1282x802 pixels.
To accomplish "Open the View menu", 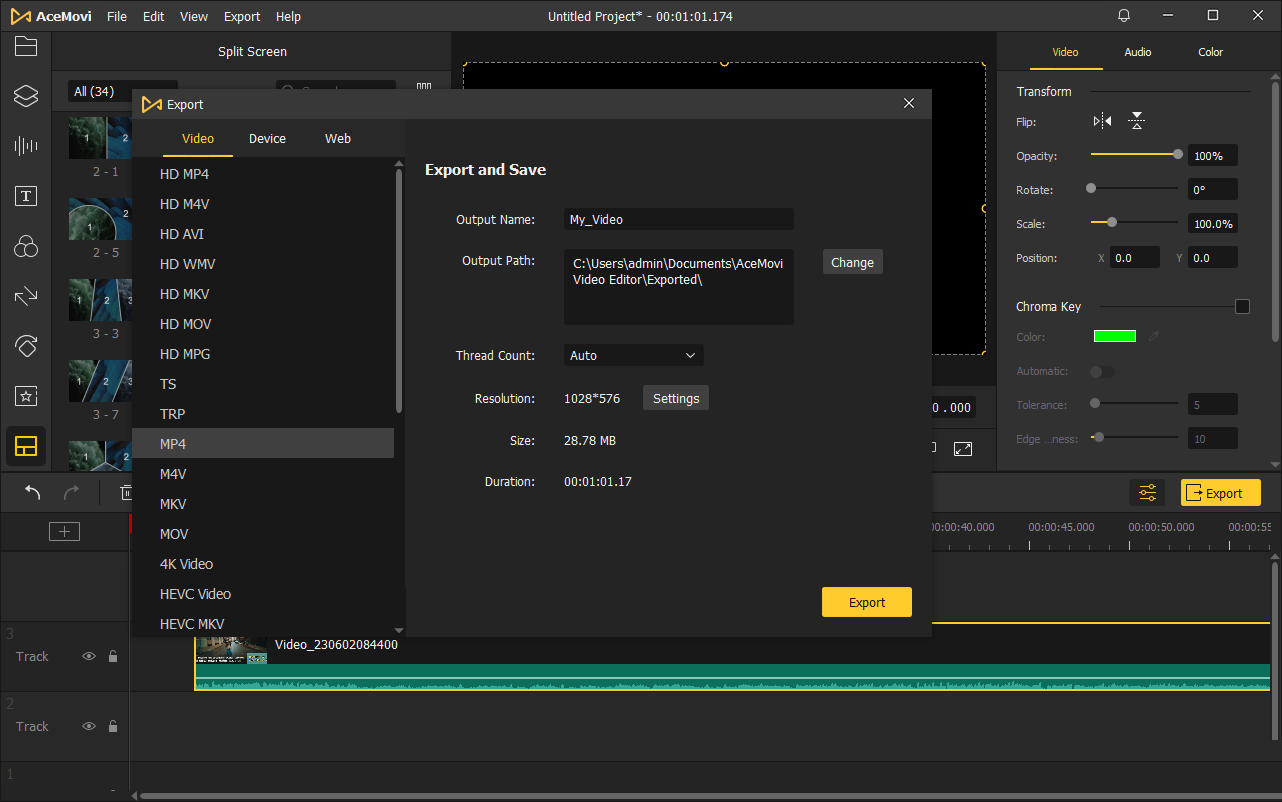I will (194, 16).
